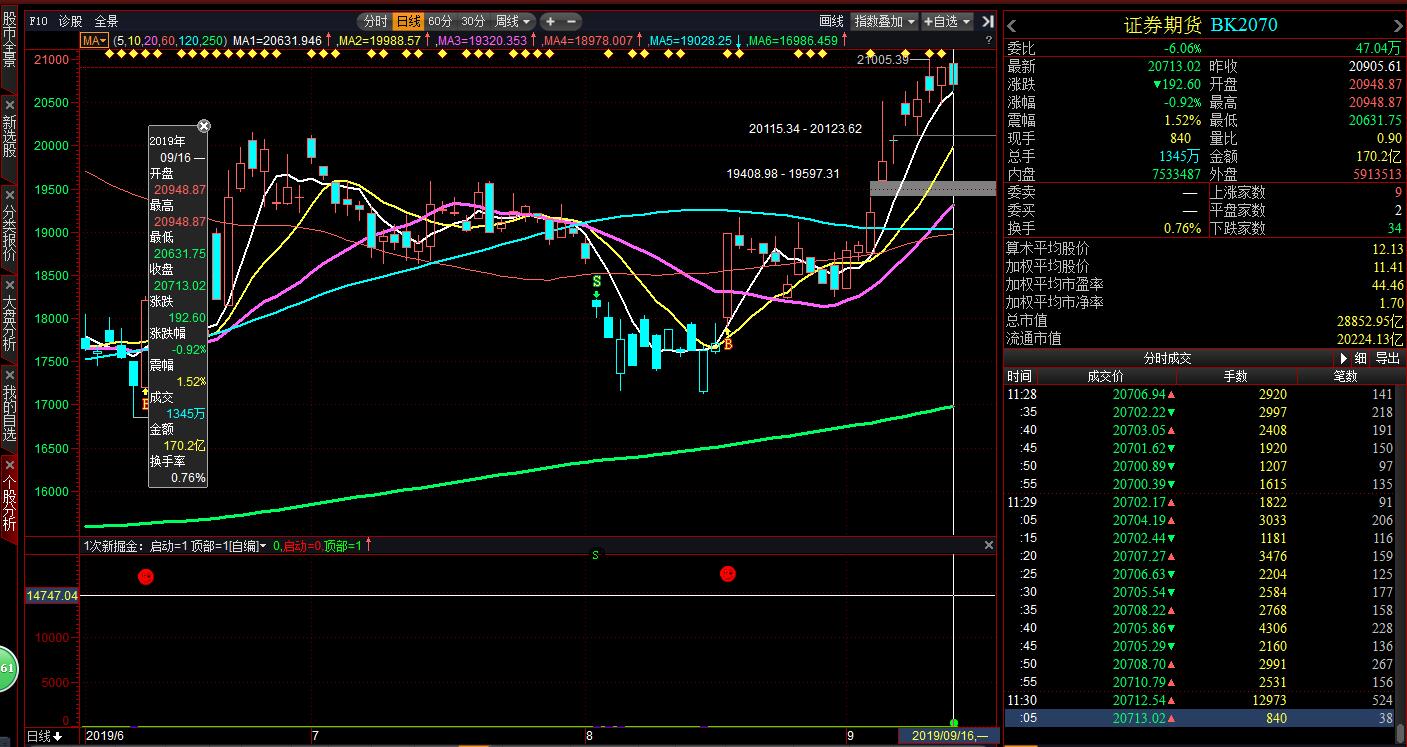This screenshot has width=1407, height=747.
Task: Zoom out chart with minus button
Action: pos(572,21)
